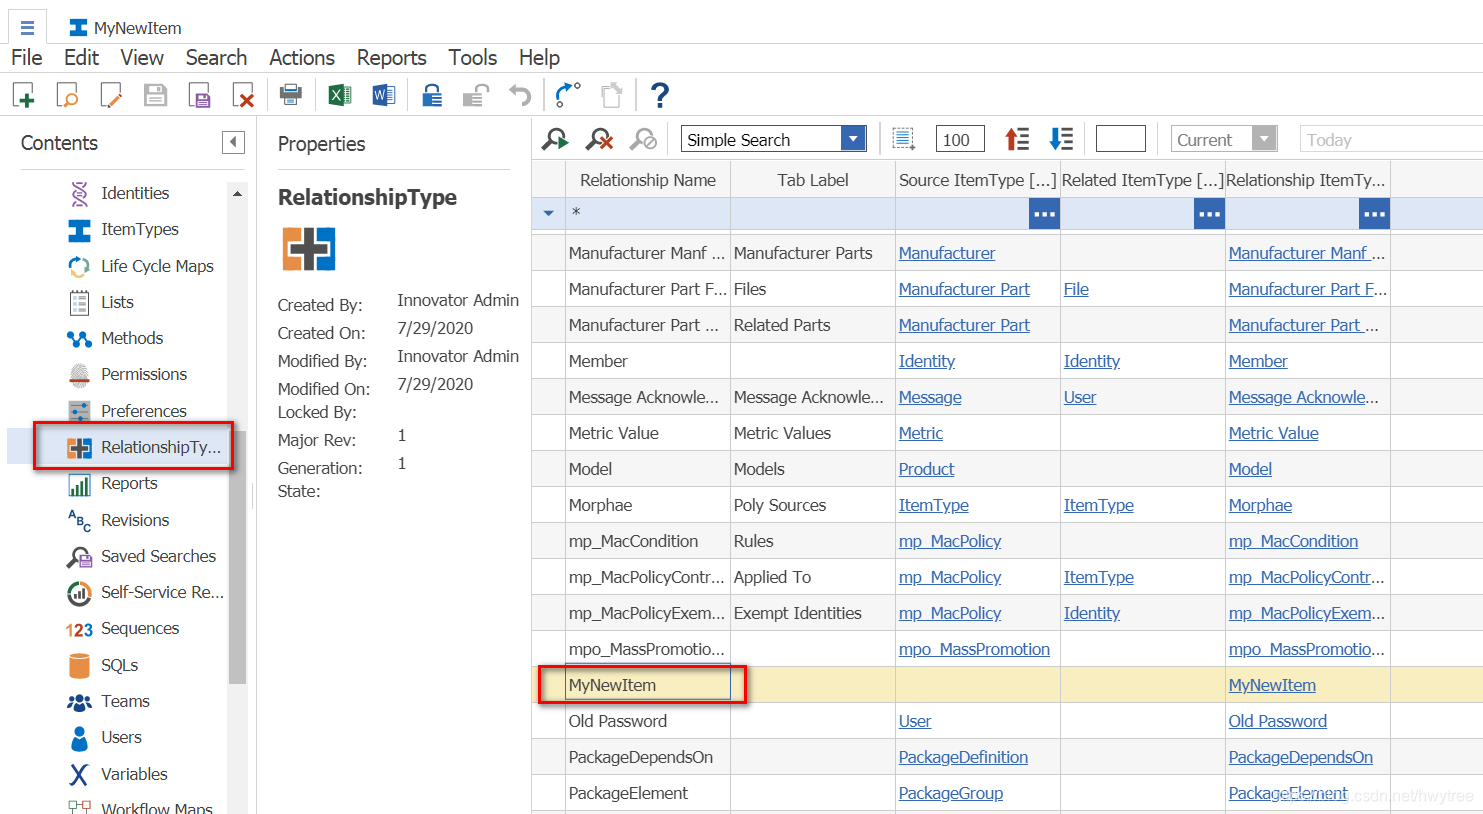Click the select-all grid icon
Viewport: 1483px width, 814px height.
(903, 139)
